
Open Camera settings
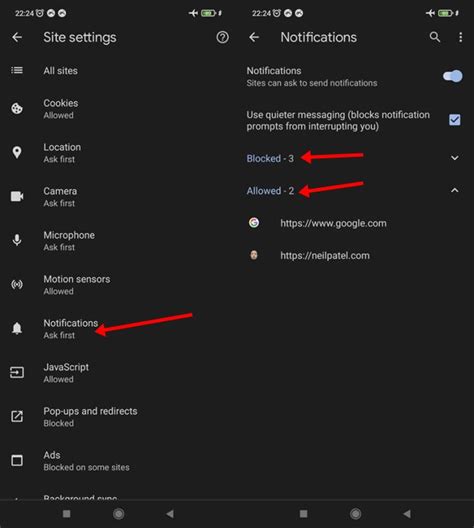pos(118,197)
